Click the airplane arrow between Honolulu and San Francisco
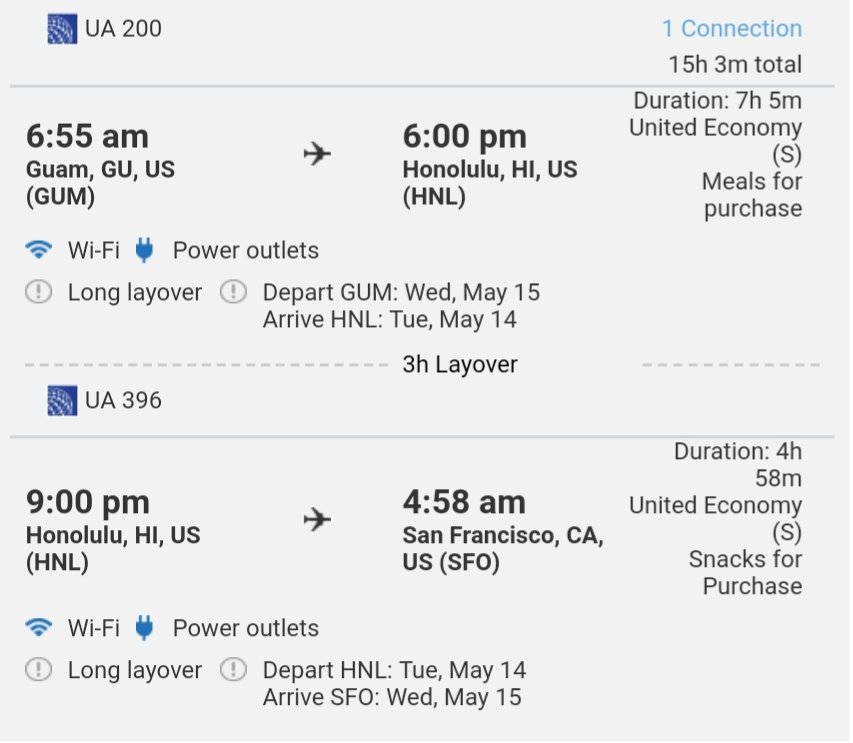This screenshot has height=743, width=853. point(317,519)
